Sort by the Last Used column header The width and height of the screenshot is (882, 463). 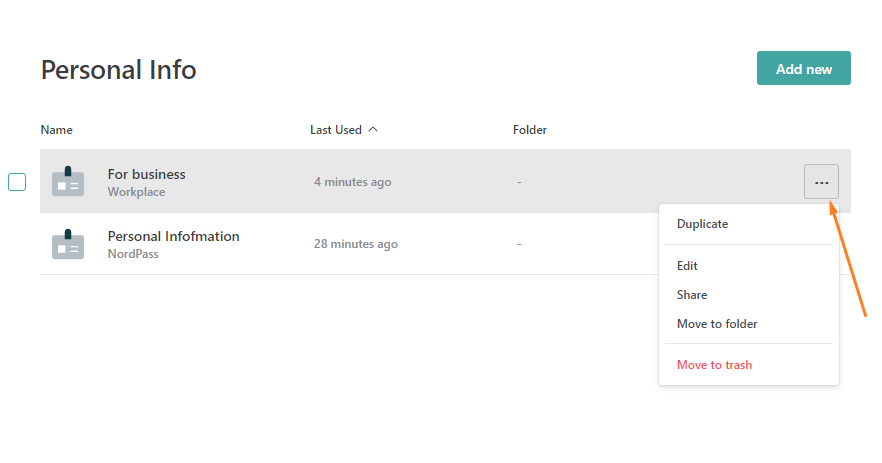point(336,130)
